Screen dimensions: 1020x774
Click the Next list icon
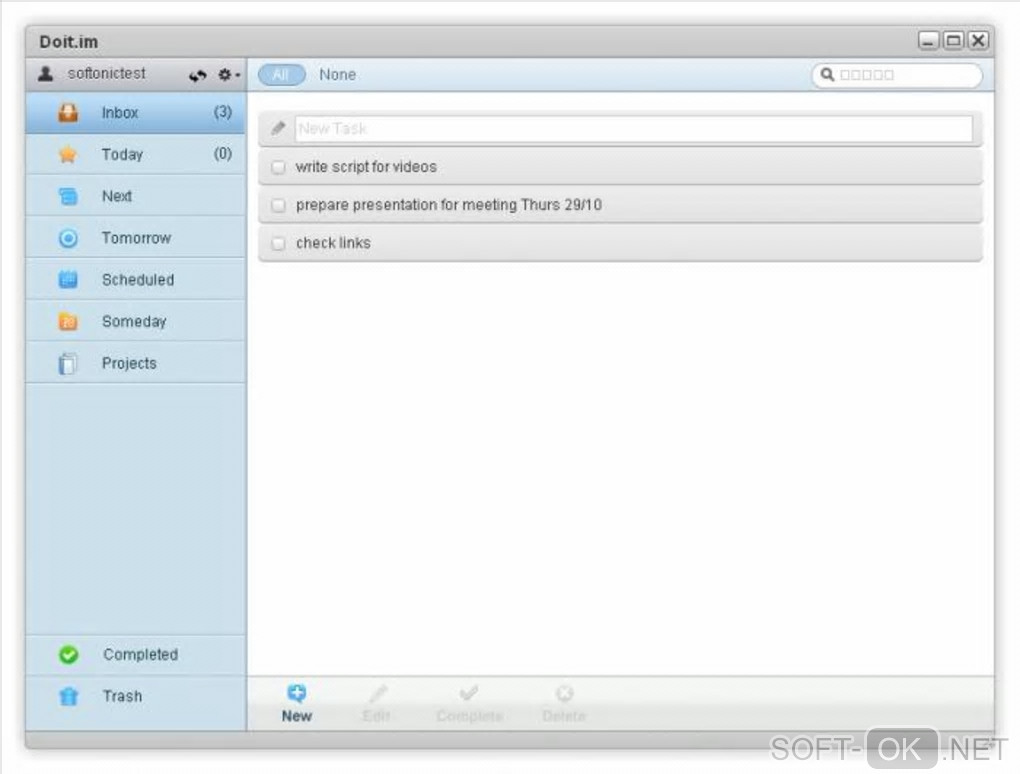68,196
